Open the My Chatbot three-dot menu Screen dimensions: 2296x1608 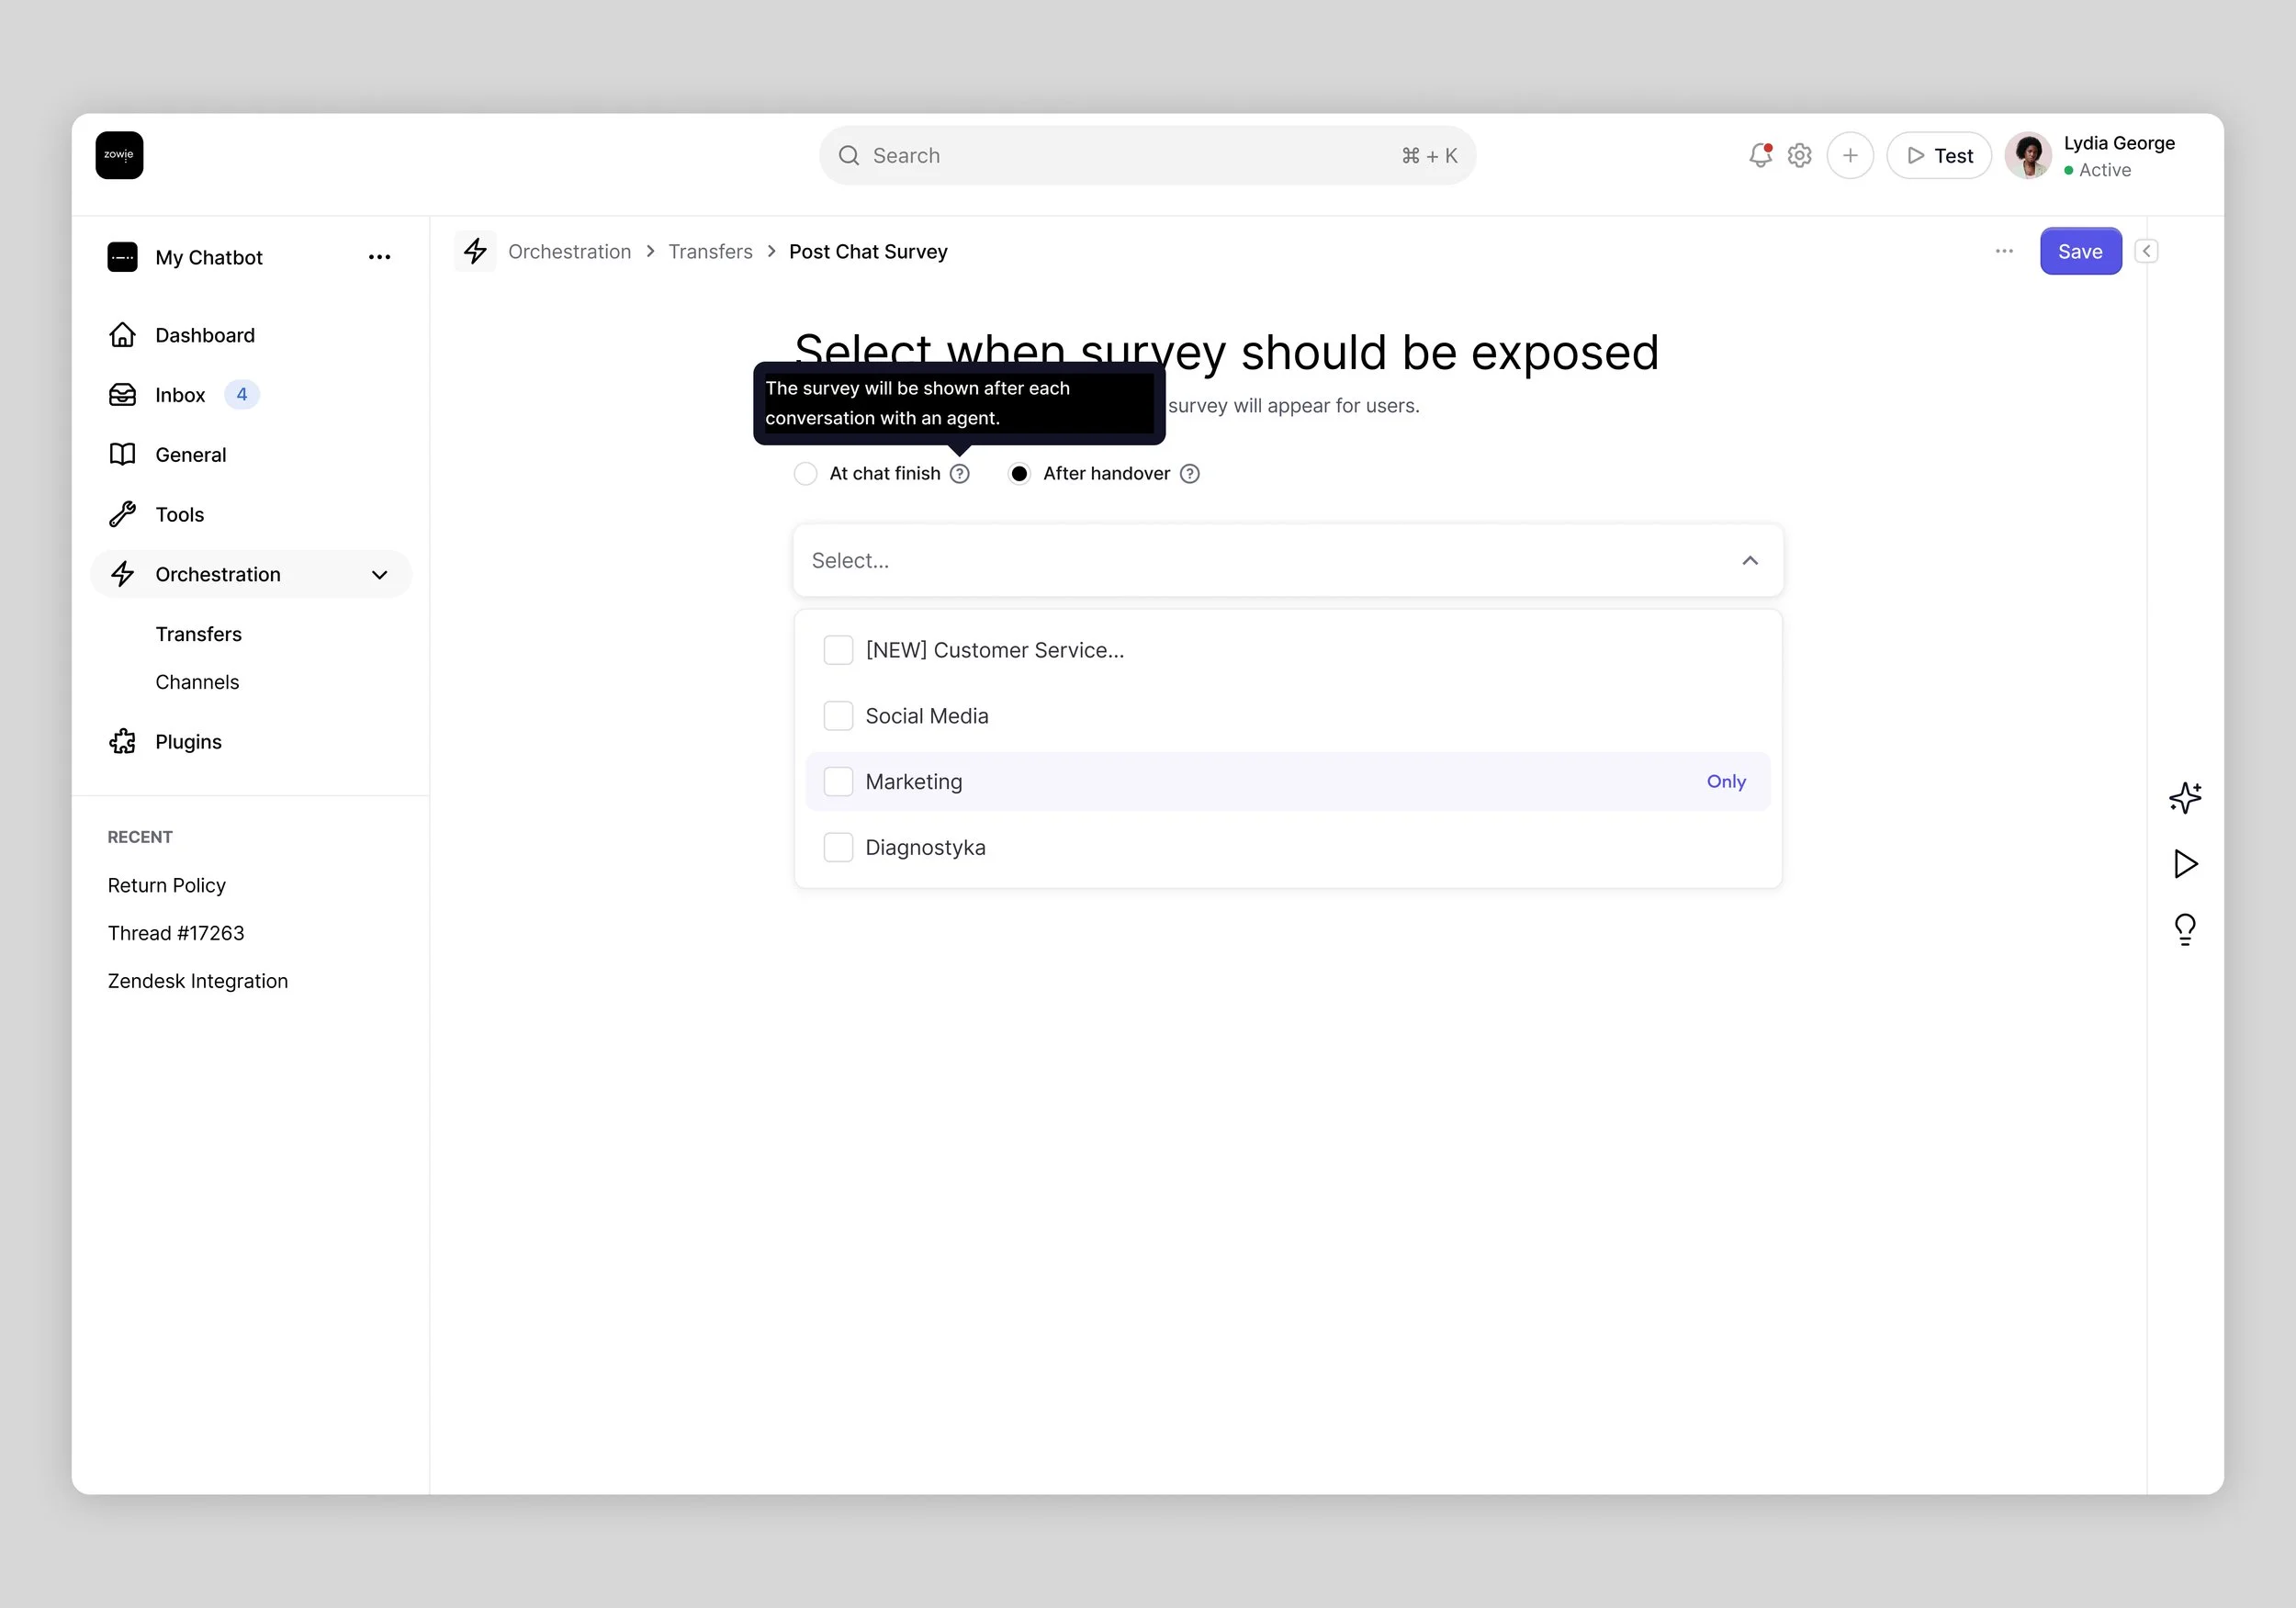click(x=379, y=258)
